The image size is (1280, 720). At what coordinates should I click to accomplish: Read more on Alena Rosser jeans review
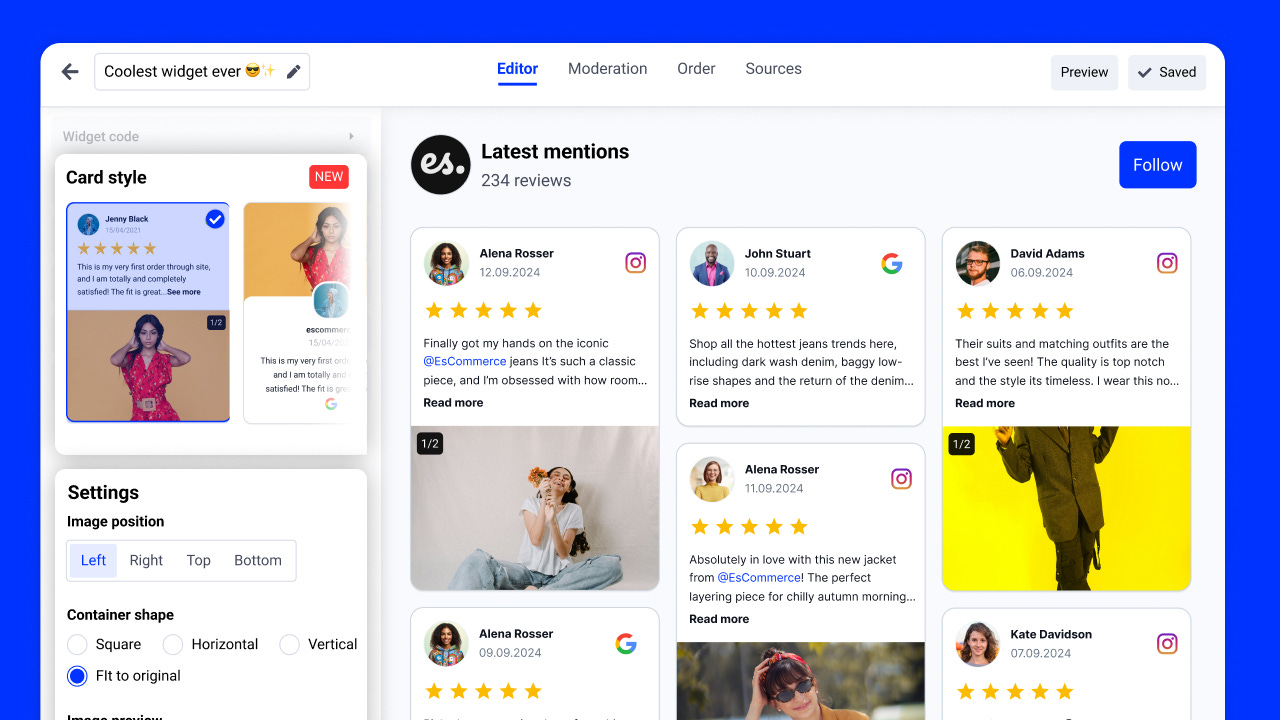point(453,403)
